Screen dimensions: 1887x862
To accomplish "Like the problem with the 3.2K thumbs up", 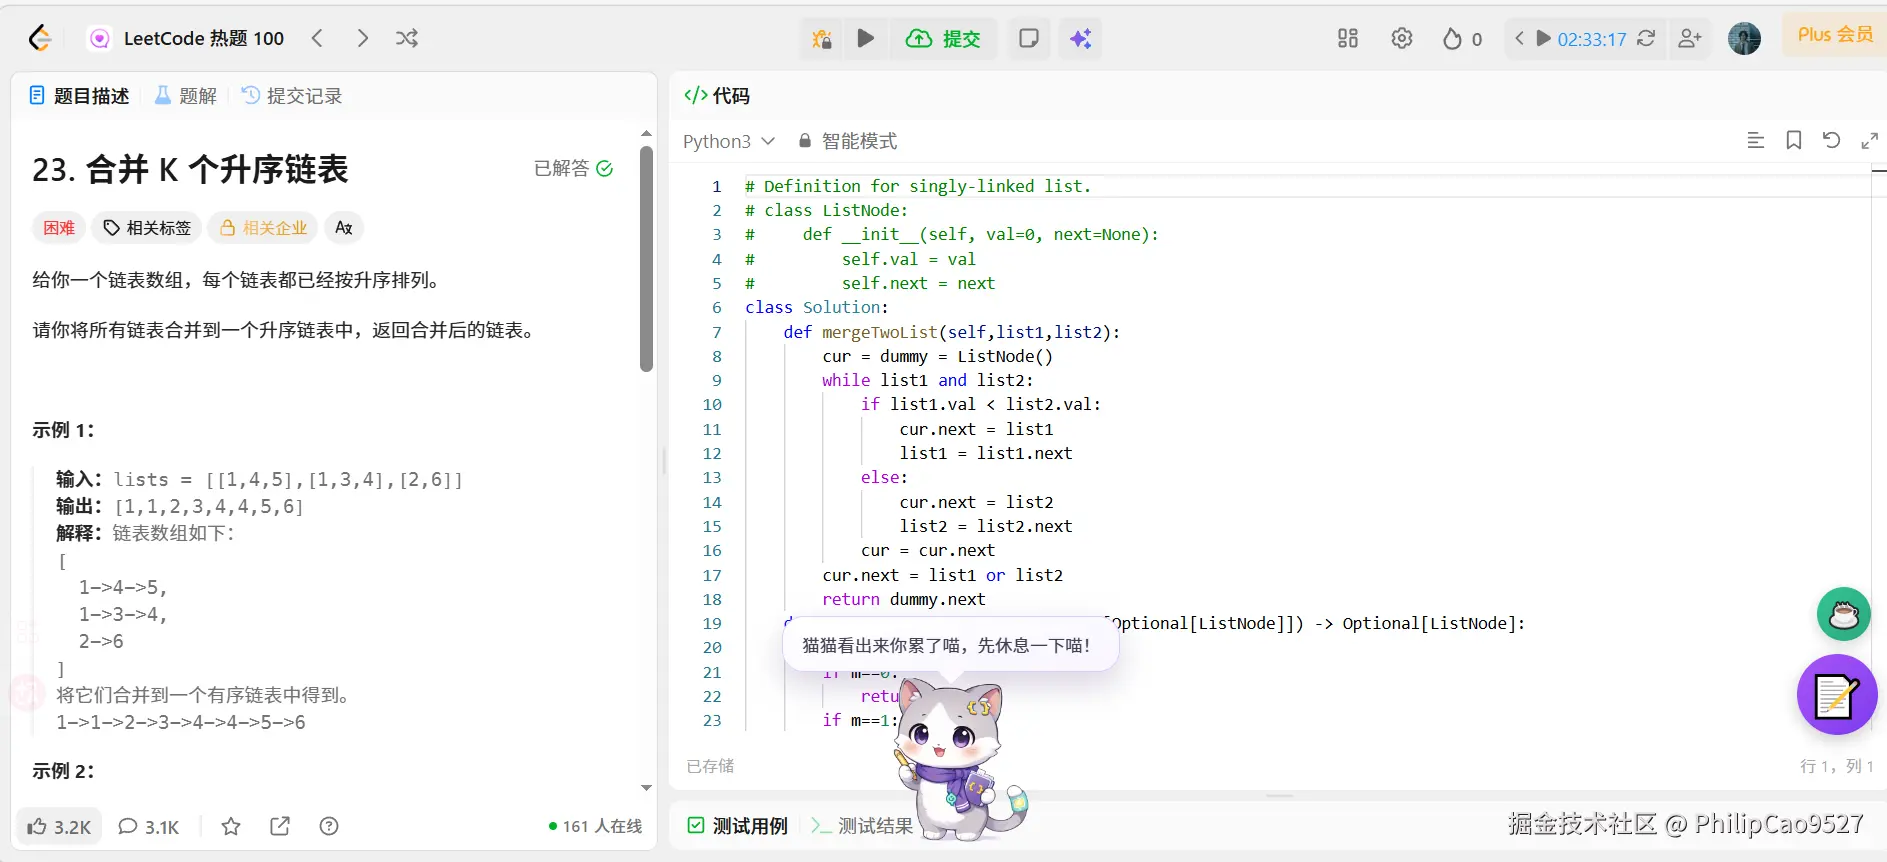I will tap(59, 826).
